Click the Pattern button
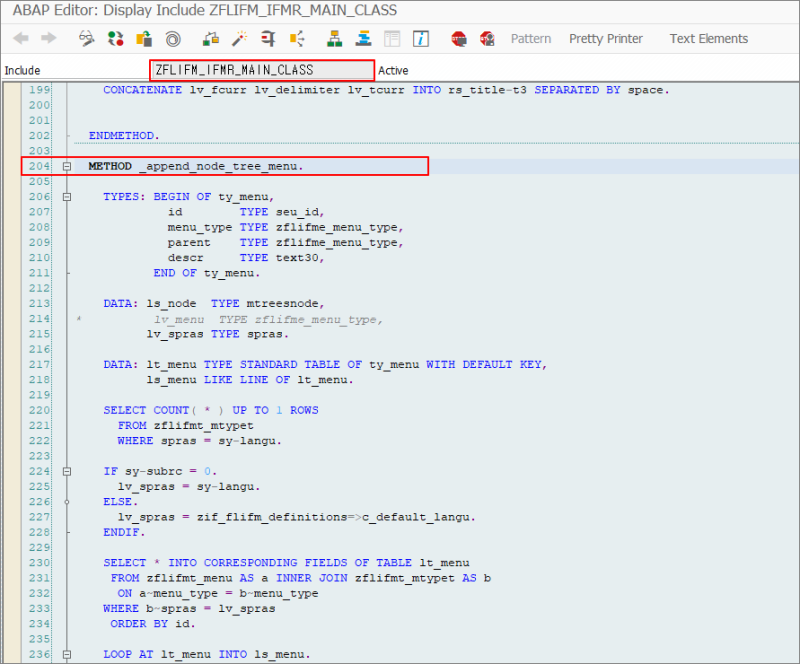 (x=530, y=38)
